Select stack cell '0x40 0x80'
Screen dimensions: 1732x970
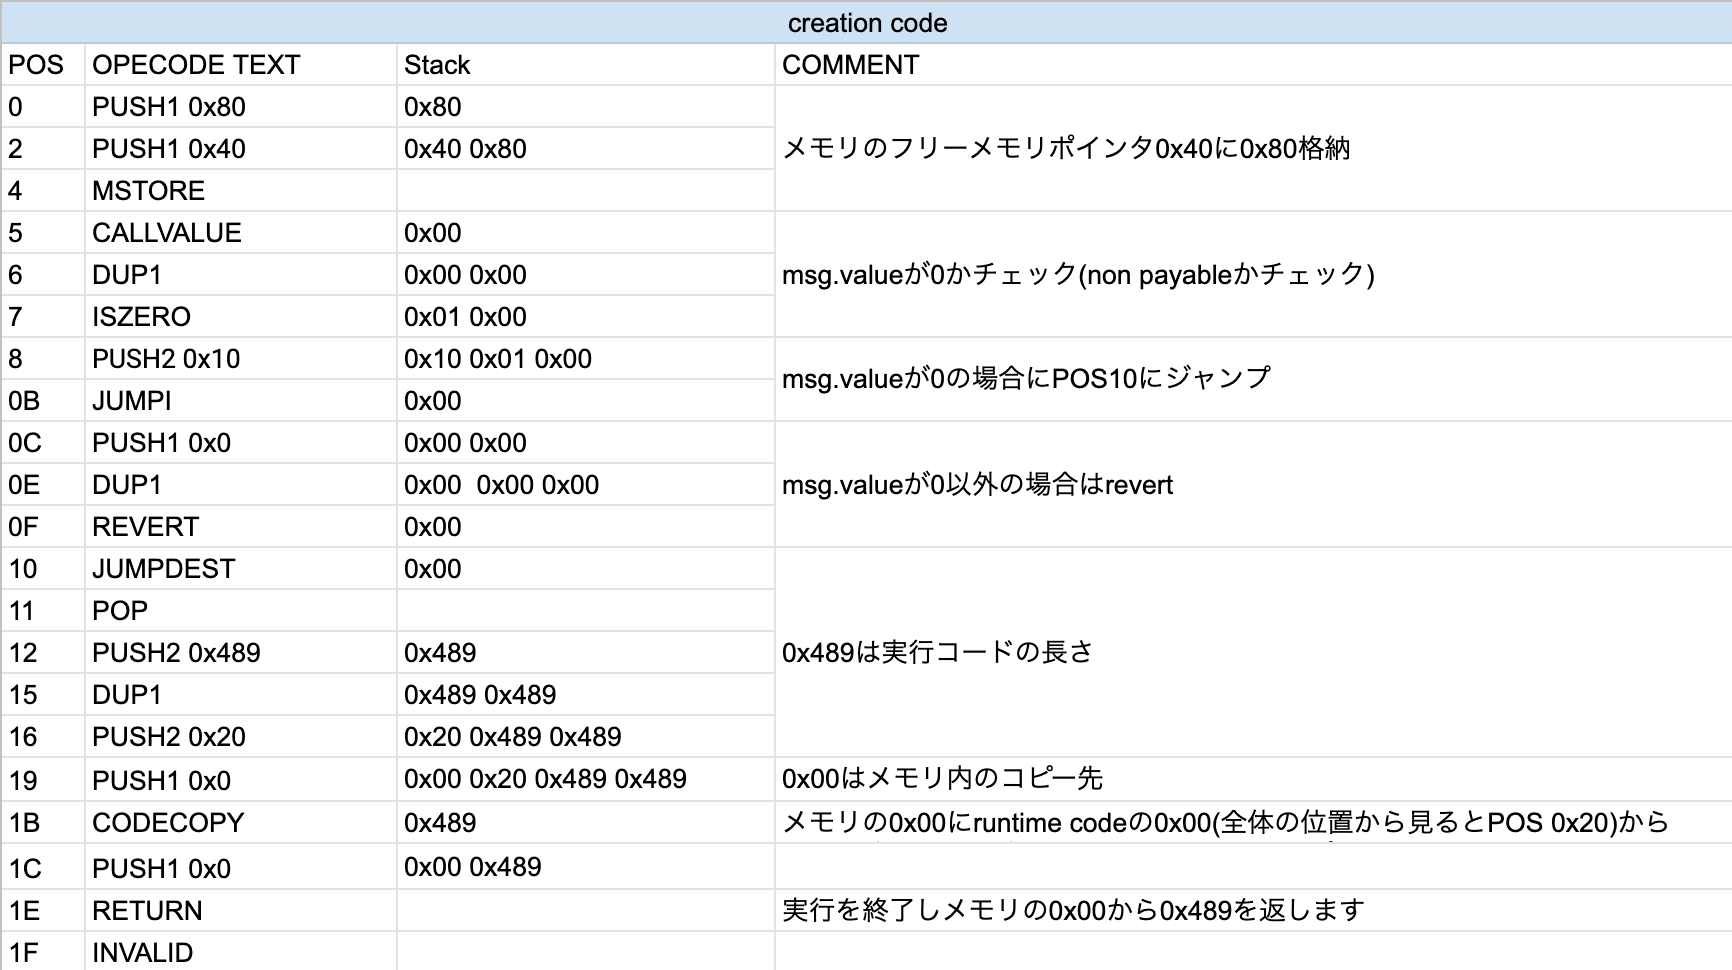click(x=585, y=149)
